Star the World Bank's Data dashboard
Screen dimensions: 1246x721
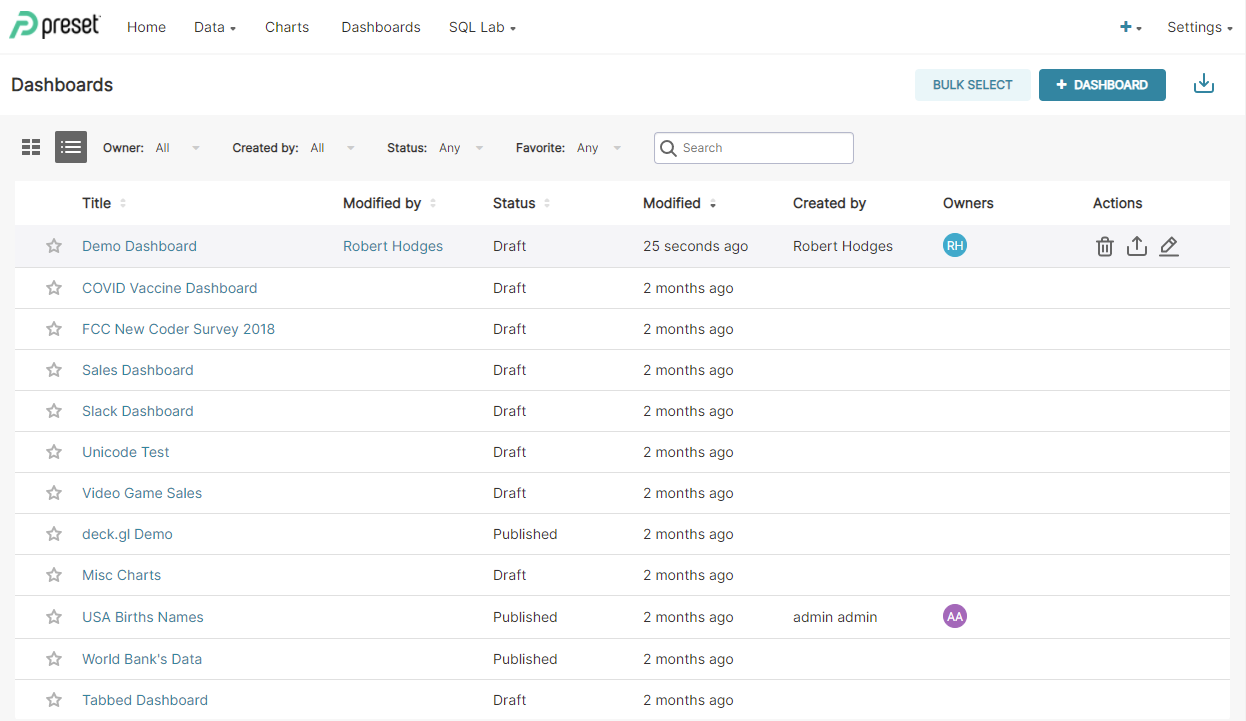pos(53,658)
